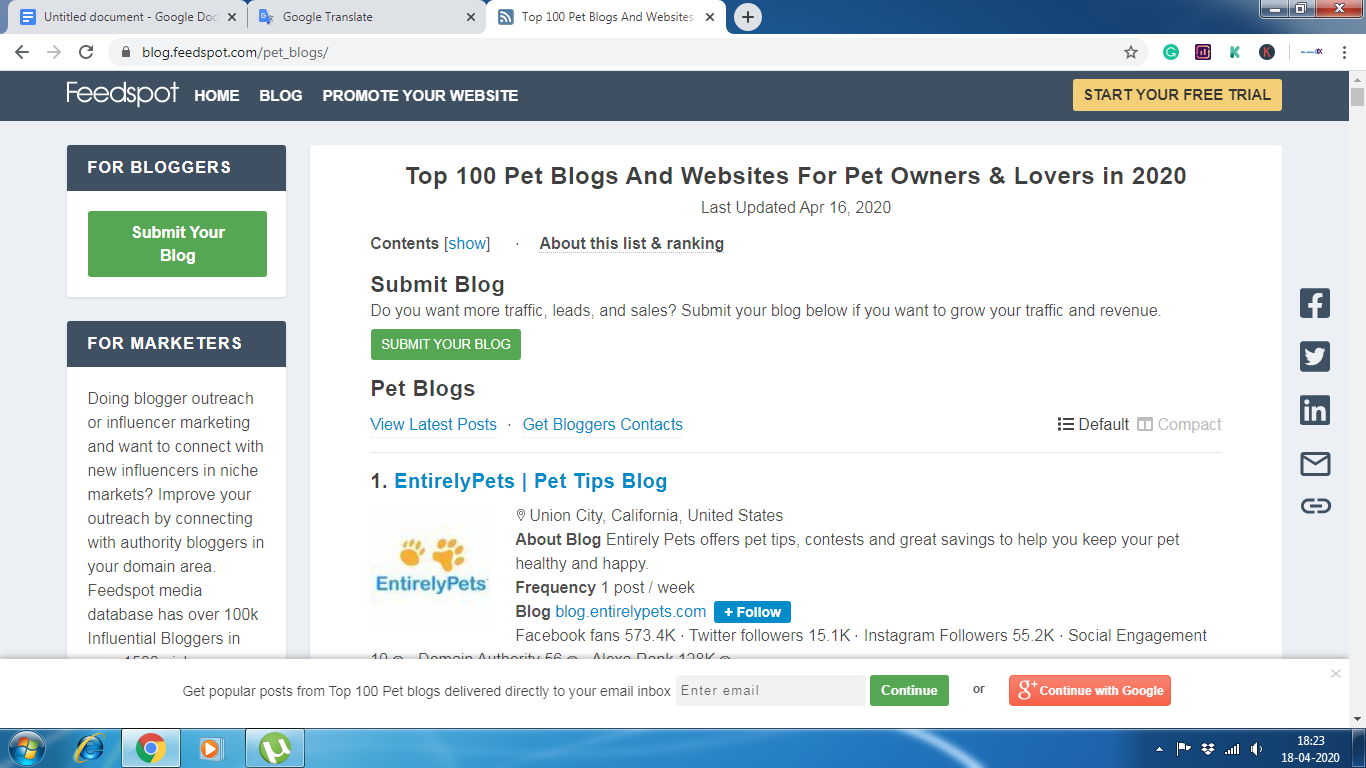Open the HOME menu item
This screenshot has height=768, width=1366.
pyautogui.click(x=217, y=96)
